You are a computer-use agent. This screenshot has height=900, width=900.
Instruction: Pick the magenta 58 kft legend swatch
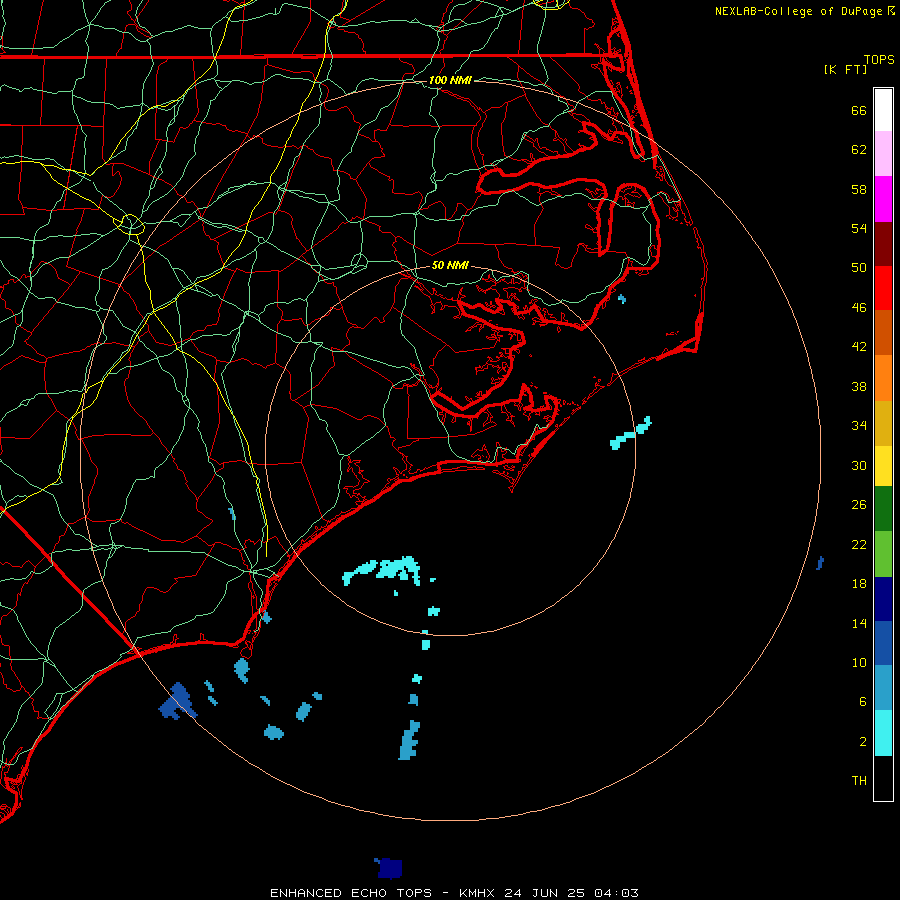point(883,199)
